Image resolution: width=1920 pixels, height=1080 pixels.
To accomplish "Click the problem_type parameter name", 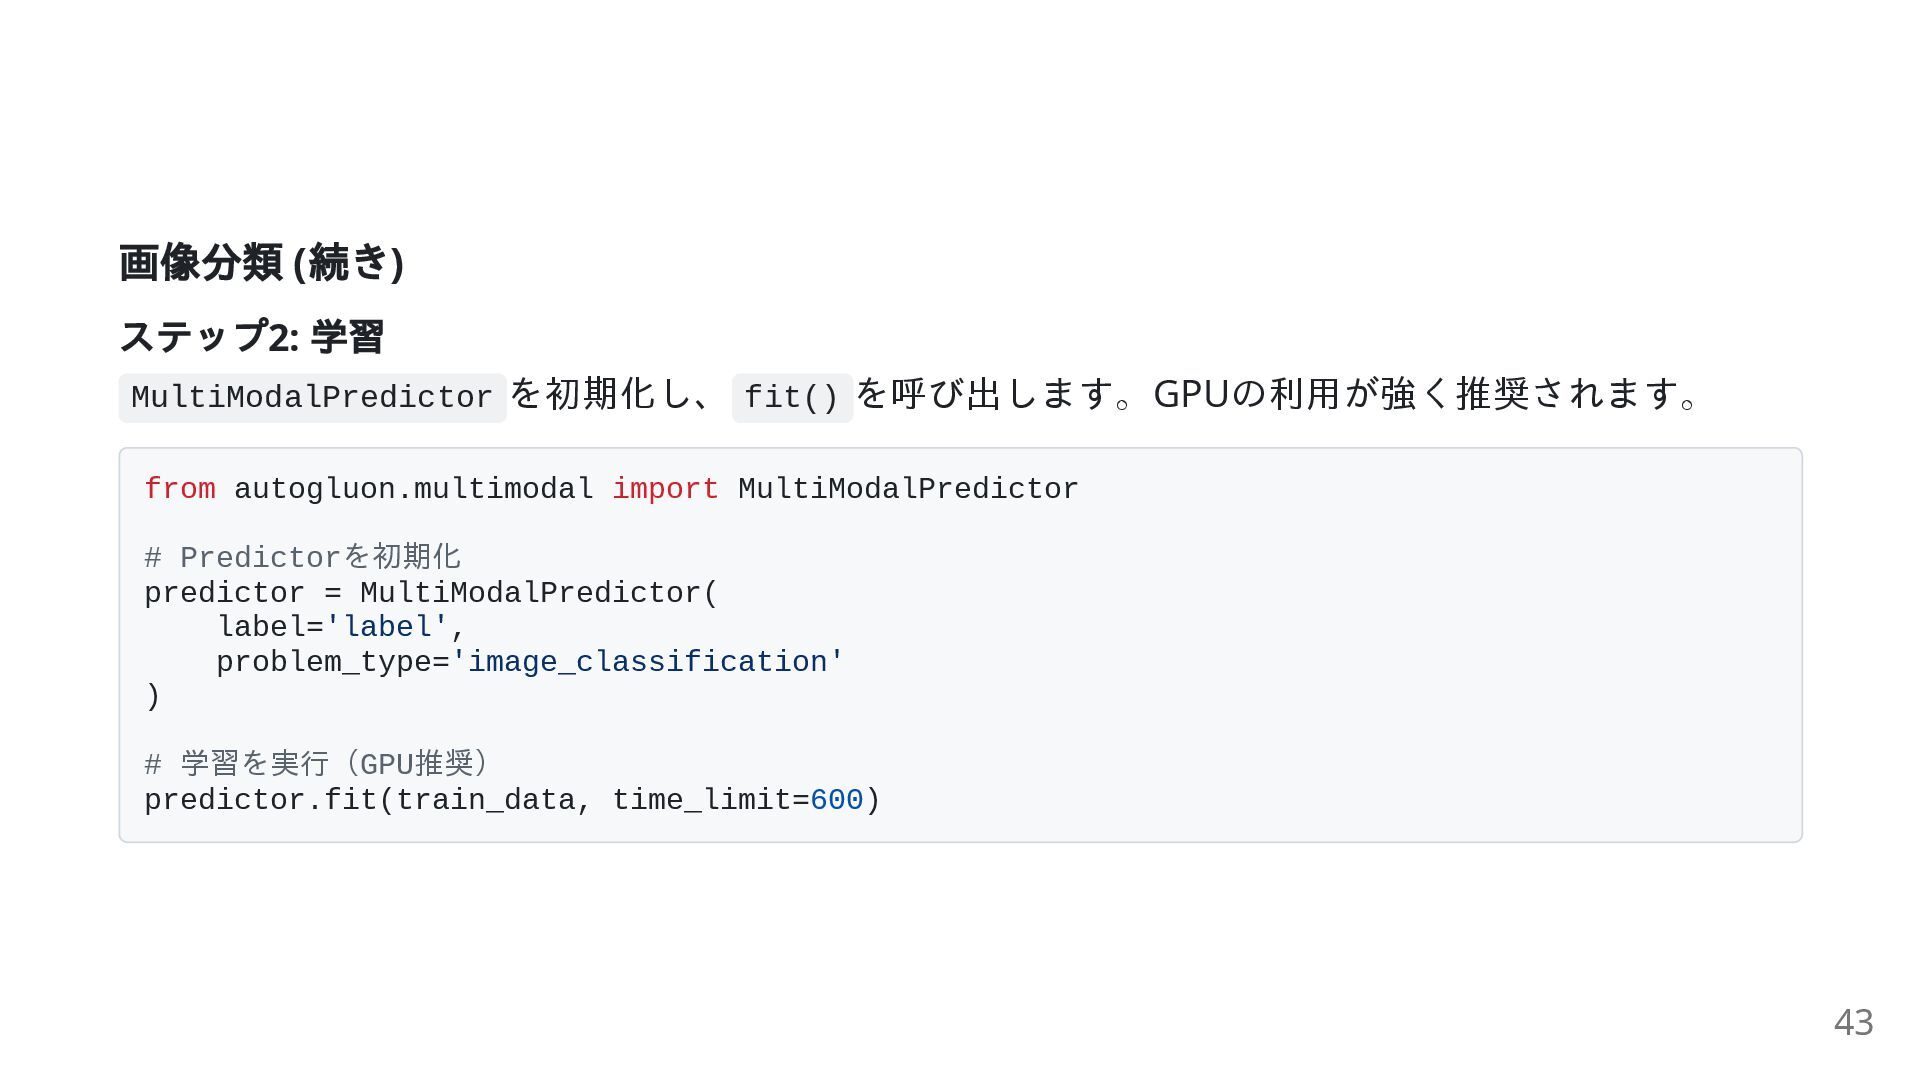I will coord(324,662).
